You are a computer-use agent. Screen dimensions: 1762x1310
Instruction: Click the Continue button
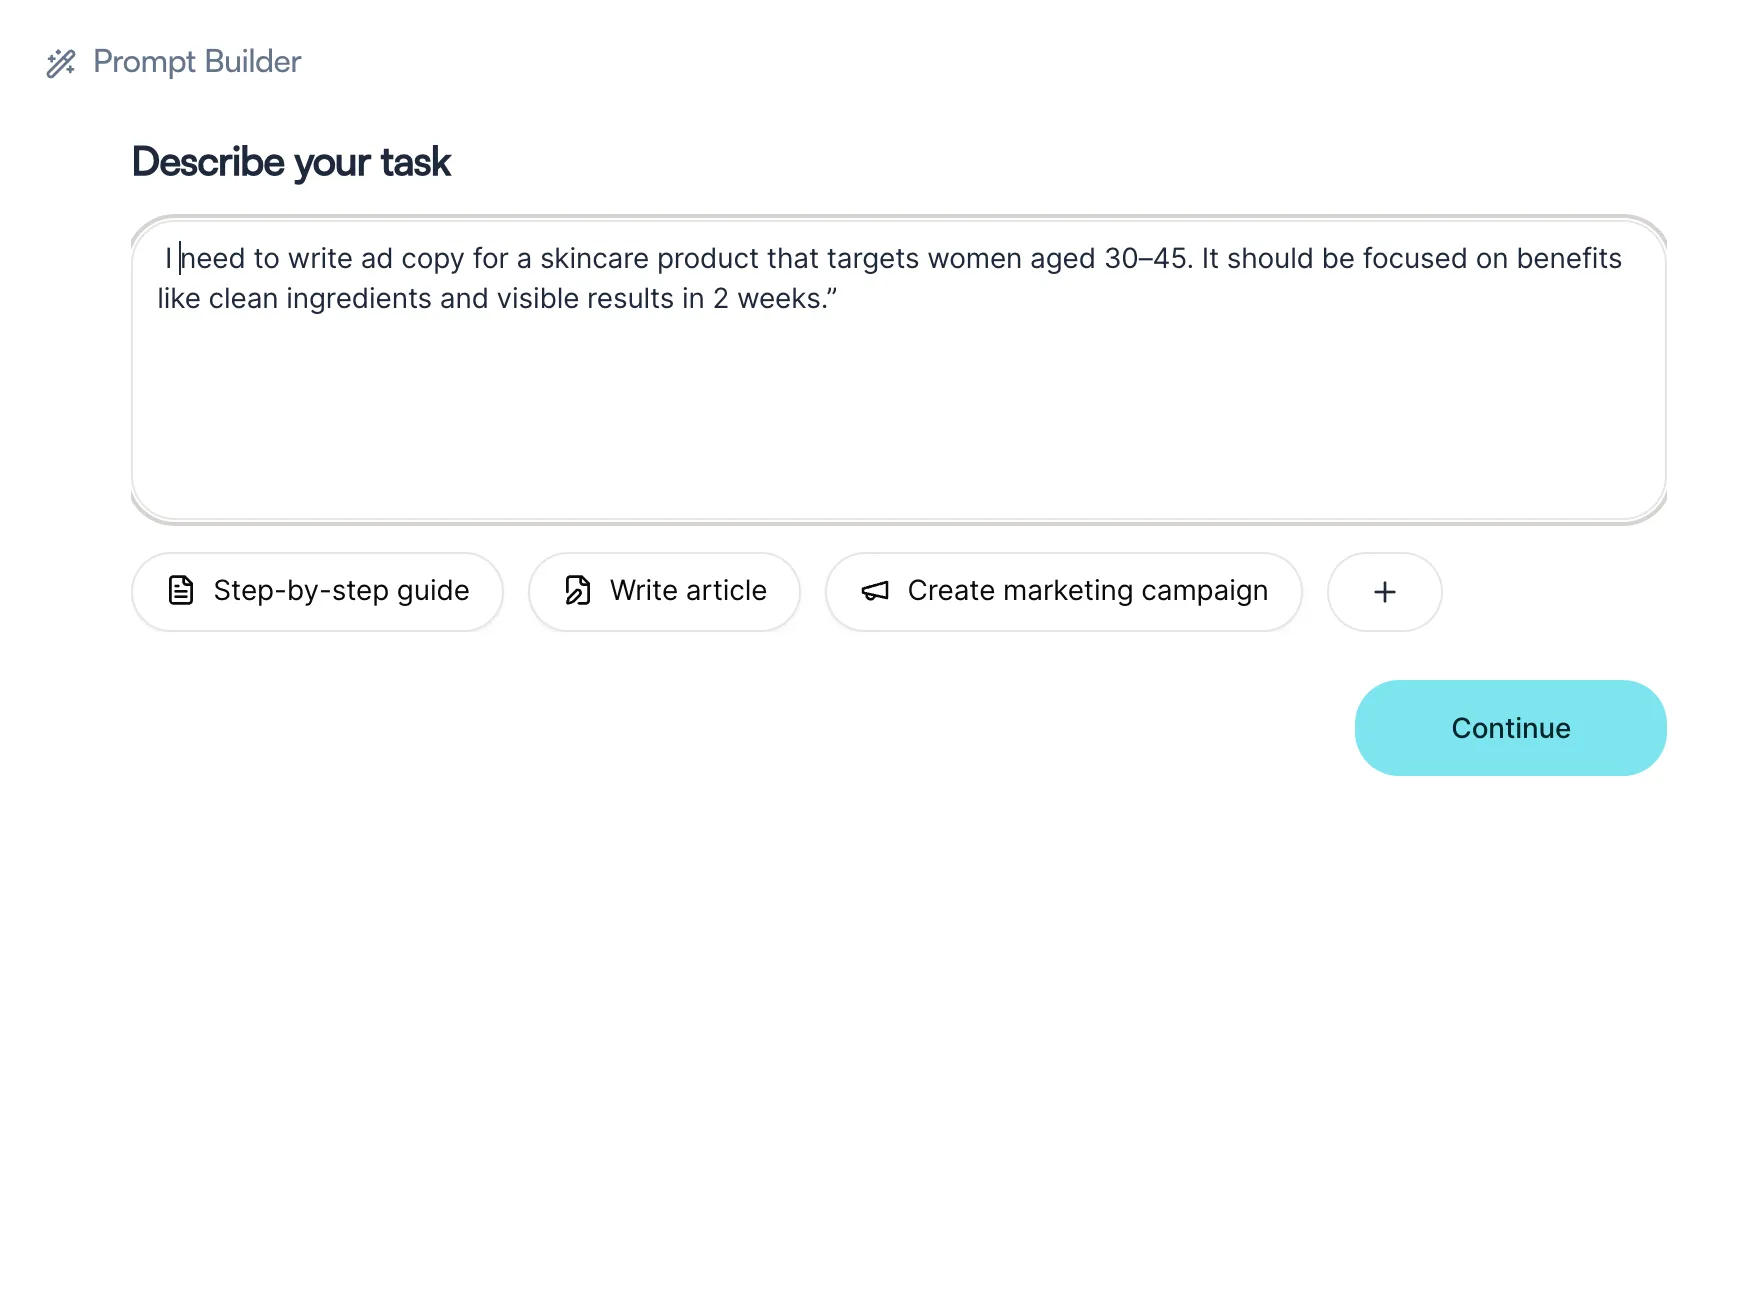[x=1510, y=728]
